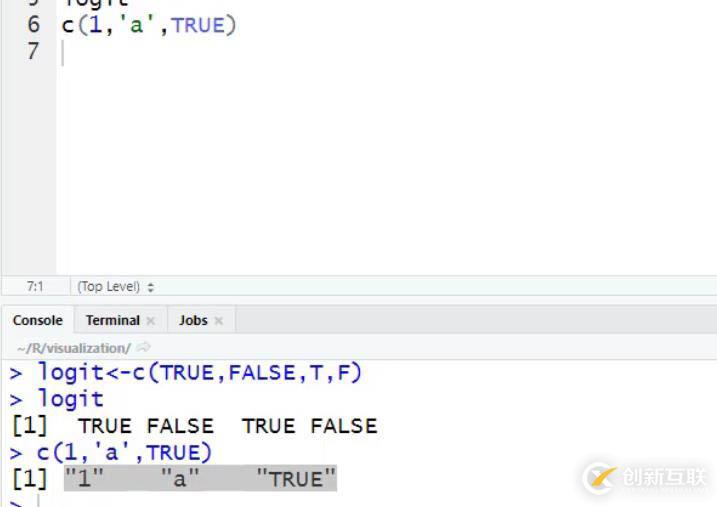Click line number 6 in the gutter

[33, 25]
